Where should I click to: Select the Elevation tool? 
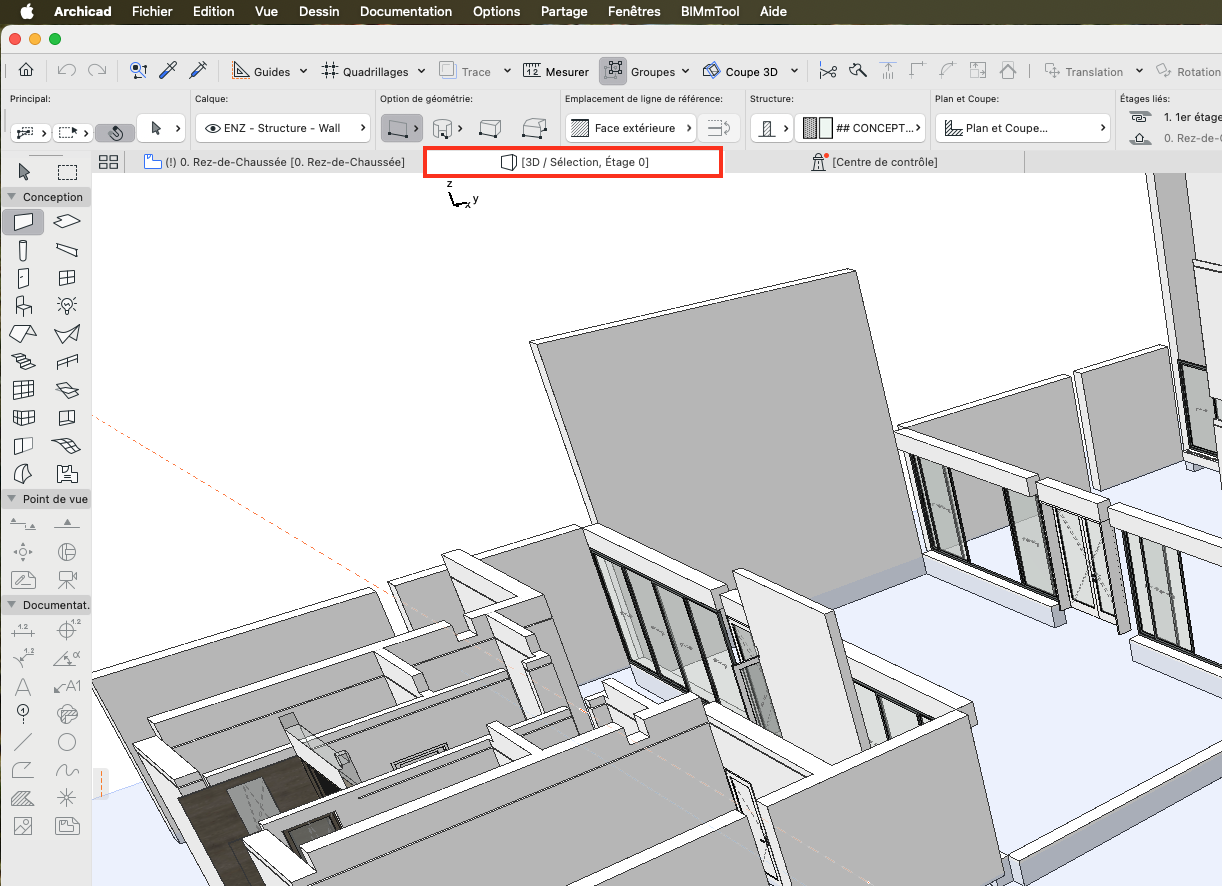(x=67, y=523)
